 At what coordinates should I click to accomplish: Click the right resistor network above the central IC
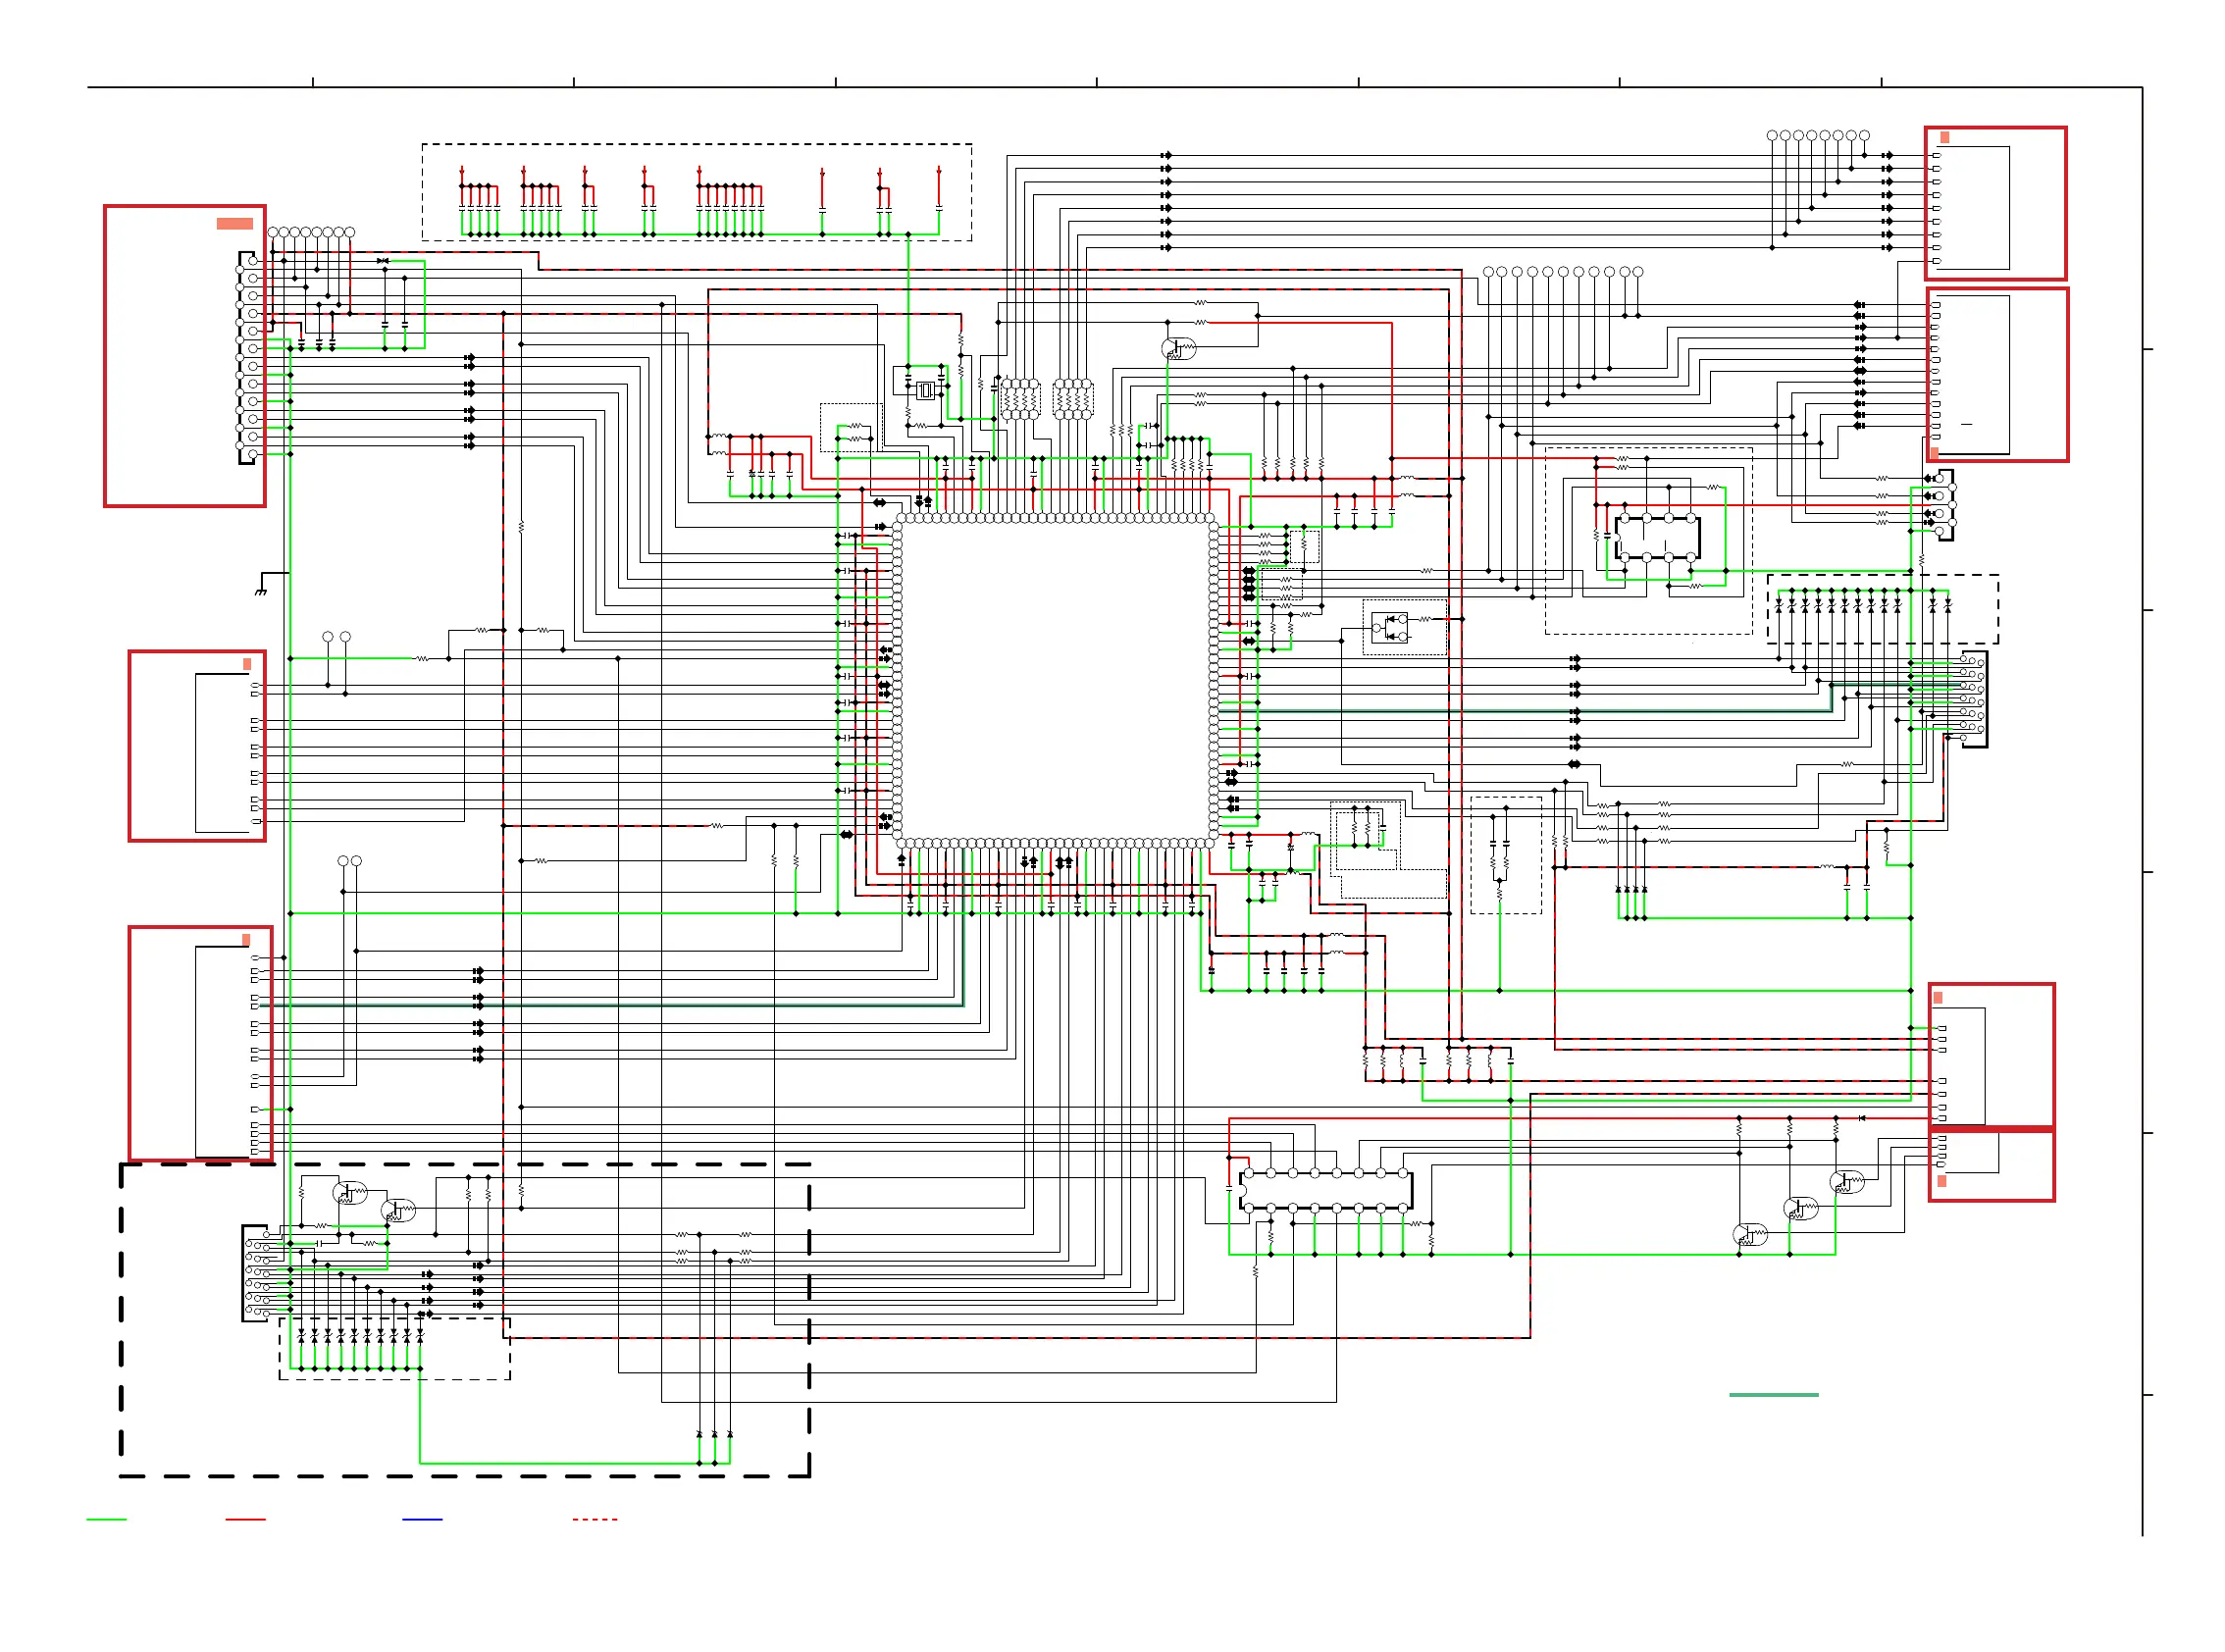click(x=1073, y=399)
